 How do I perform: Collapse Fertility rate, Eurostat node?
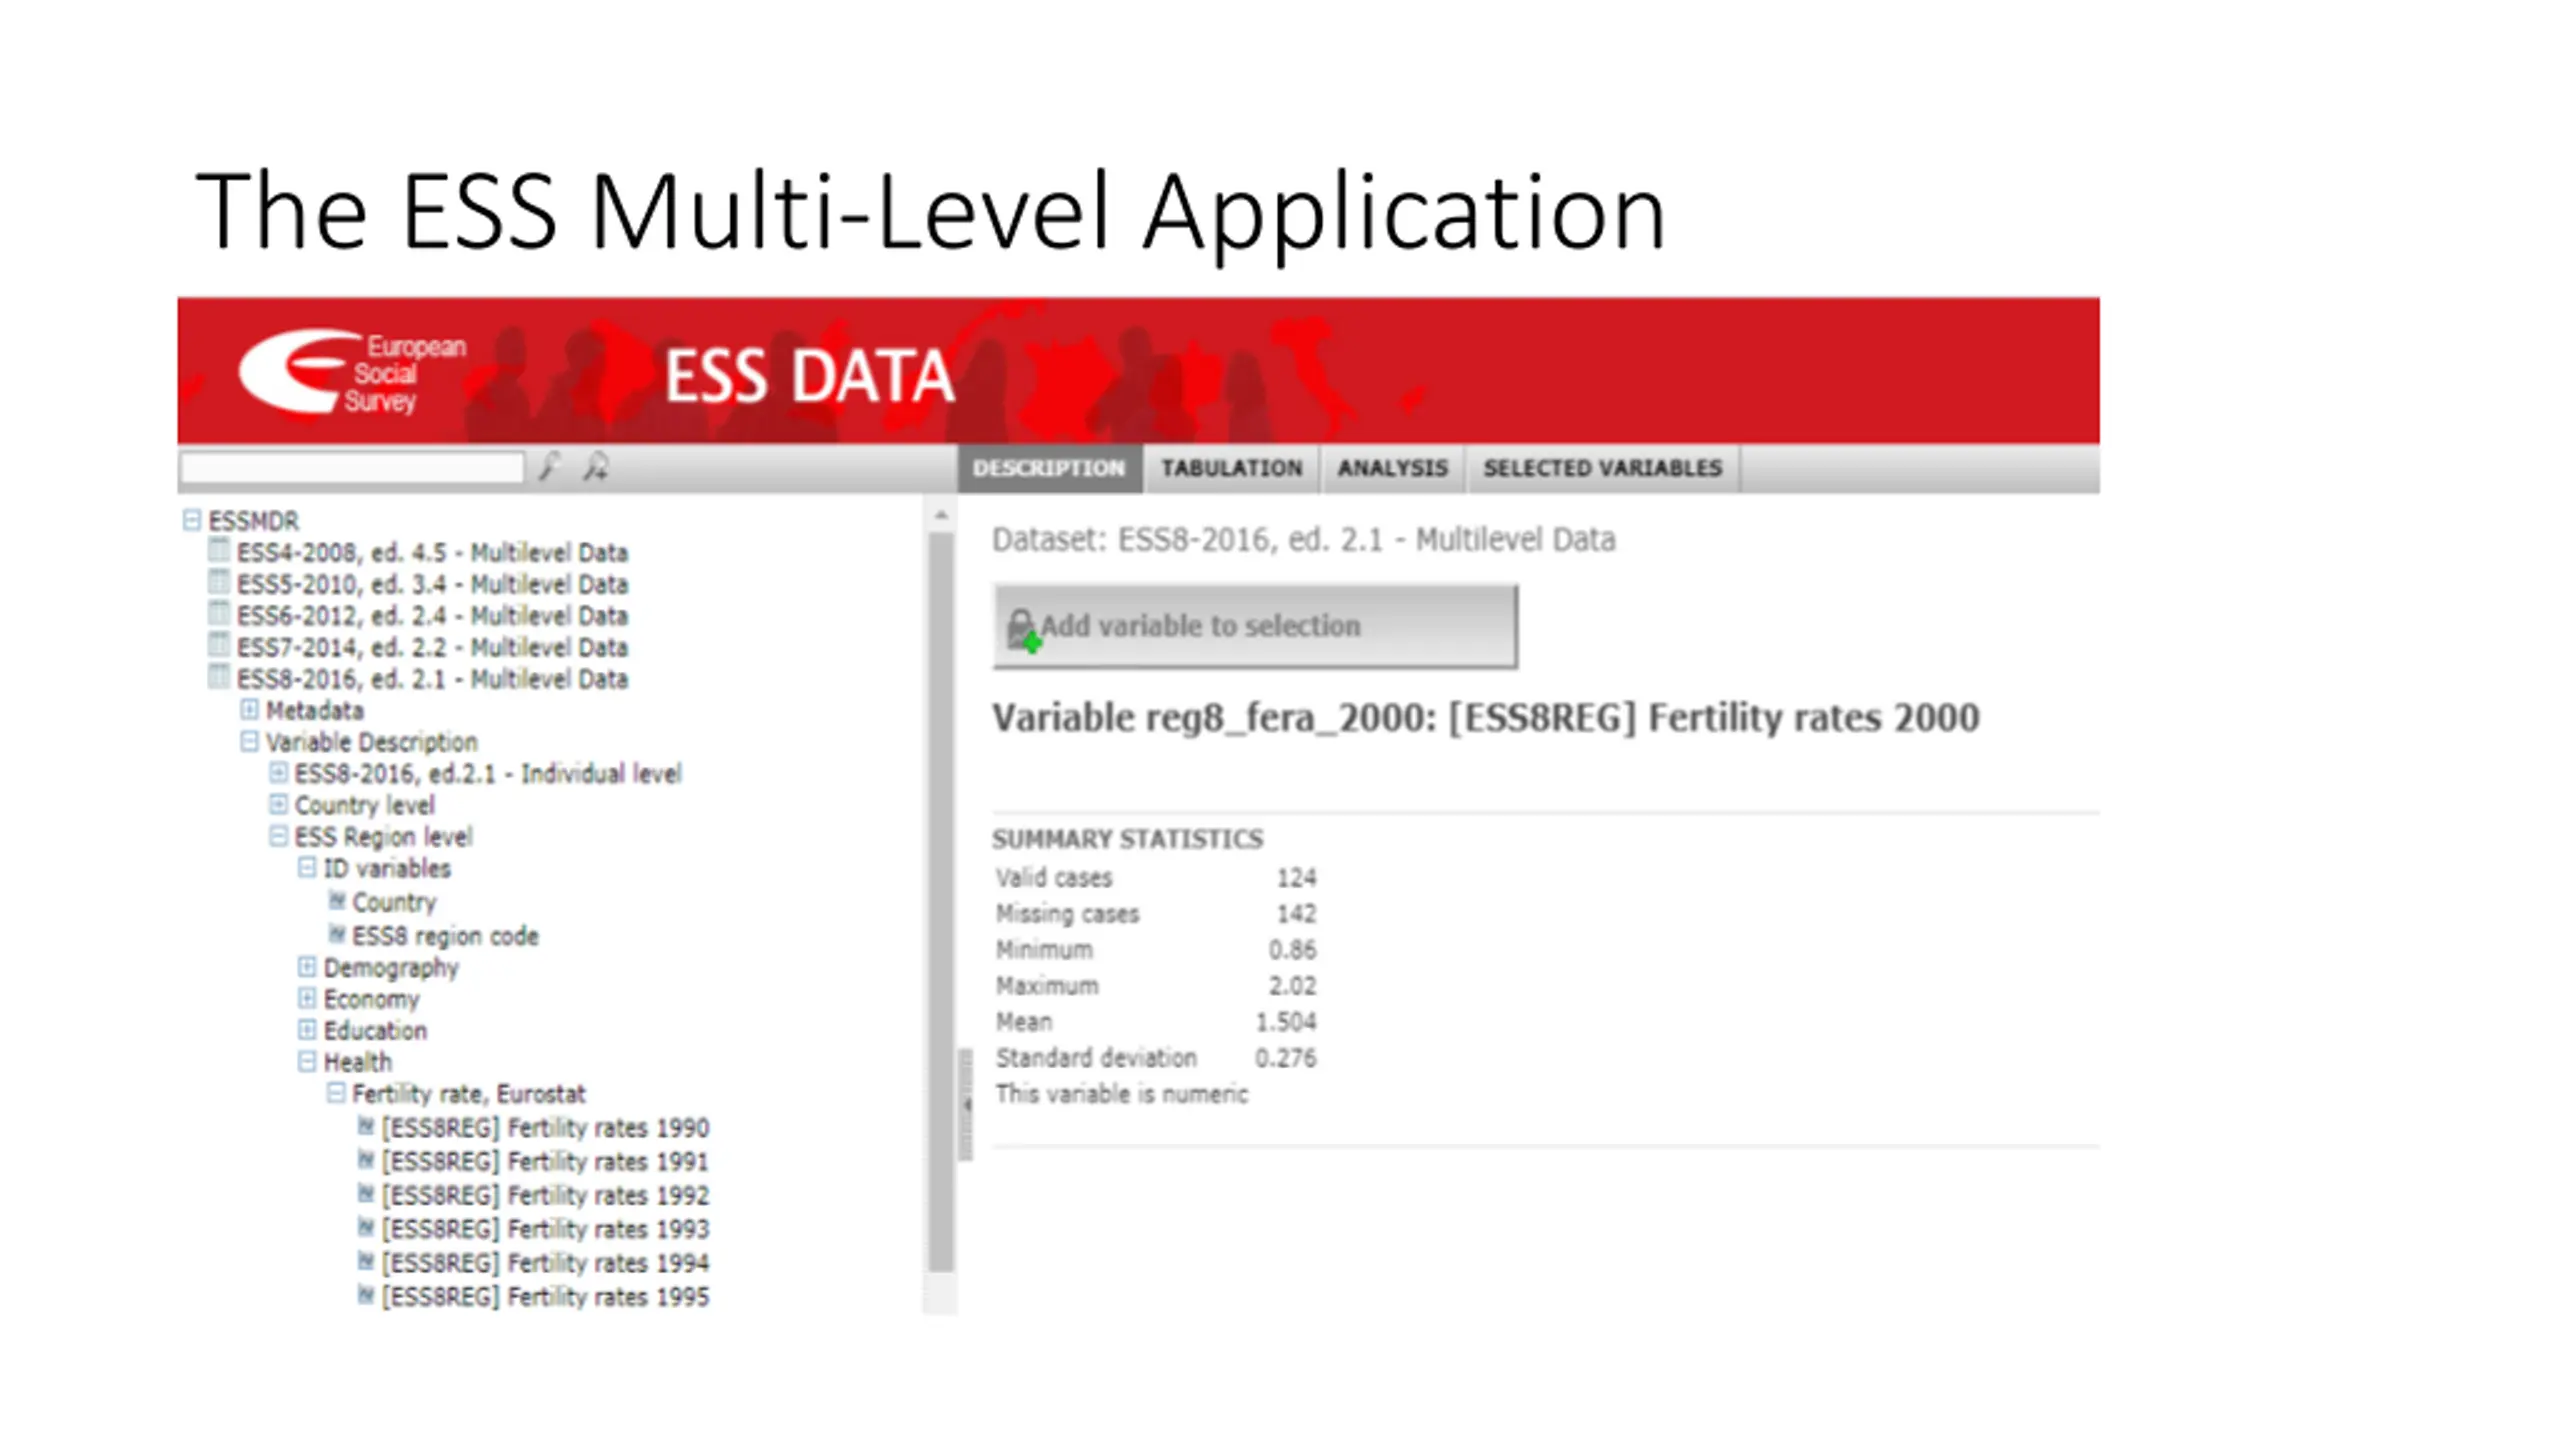click(x=337, y=1093)
